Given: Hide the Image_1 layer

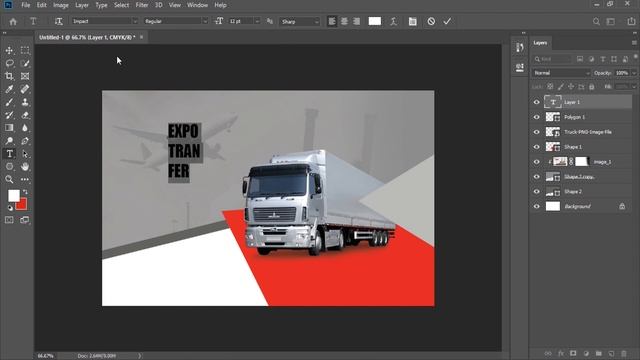Looking at the screenshot, I should [536, 162].
